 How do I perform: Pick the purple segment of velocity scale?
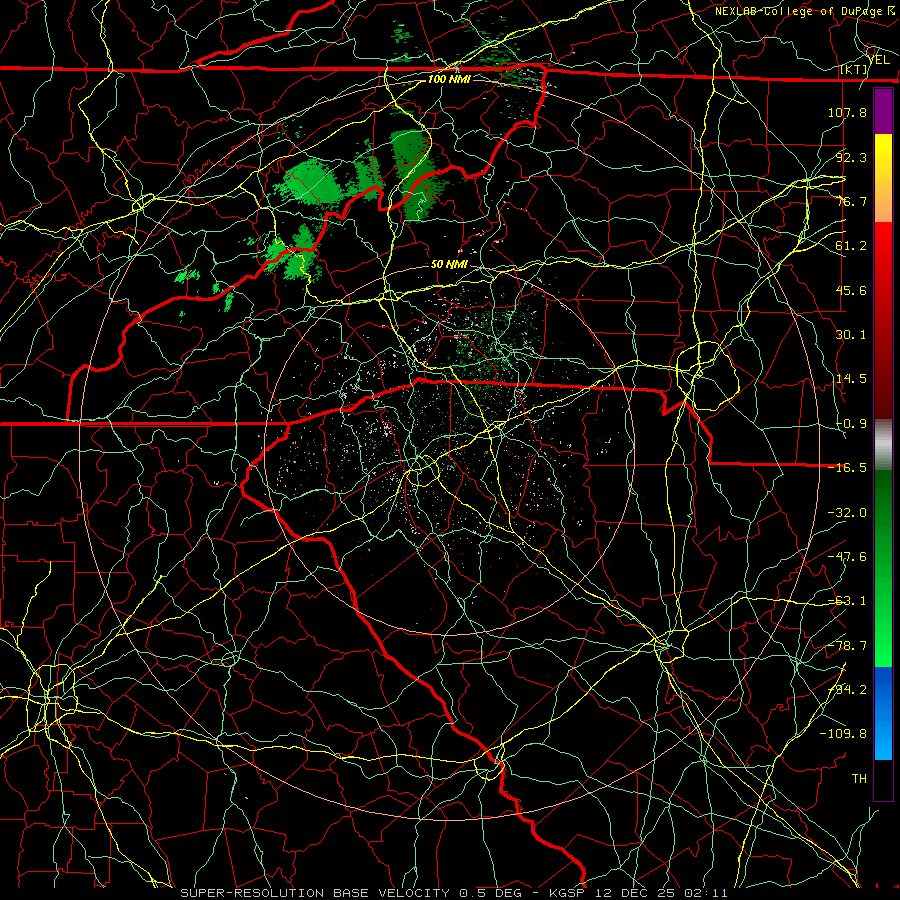pos(883,111)
